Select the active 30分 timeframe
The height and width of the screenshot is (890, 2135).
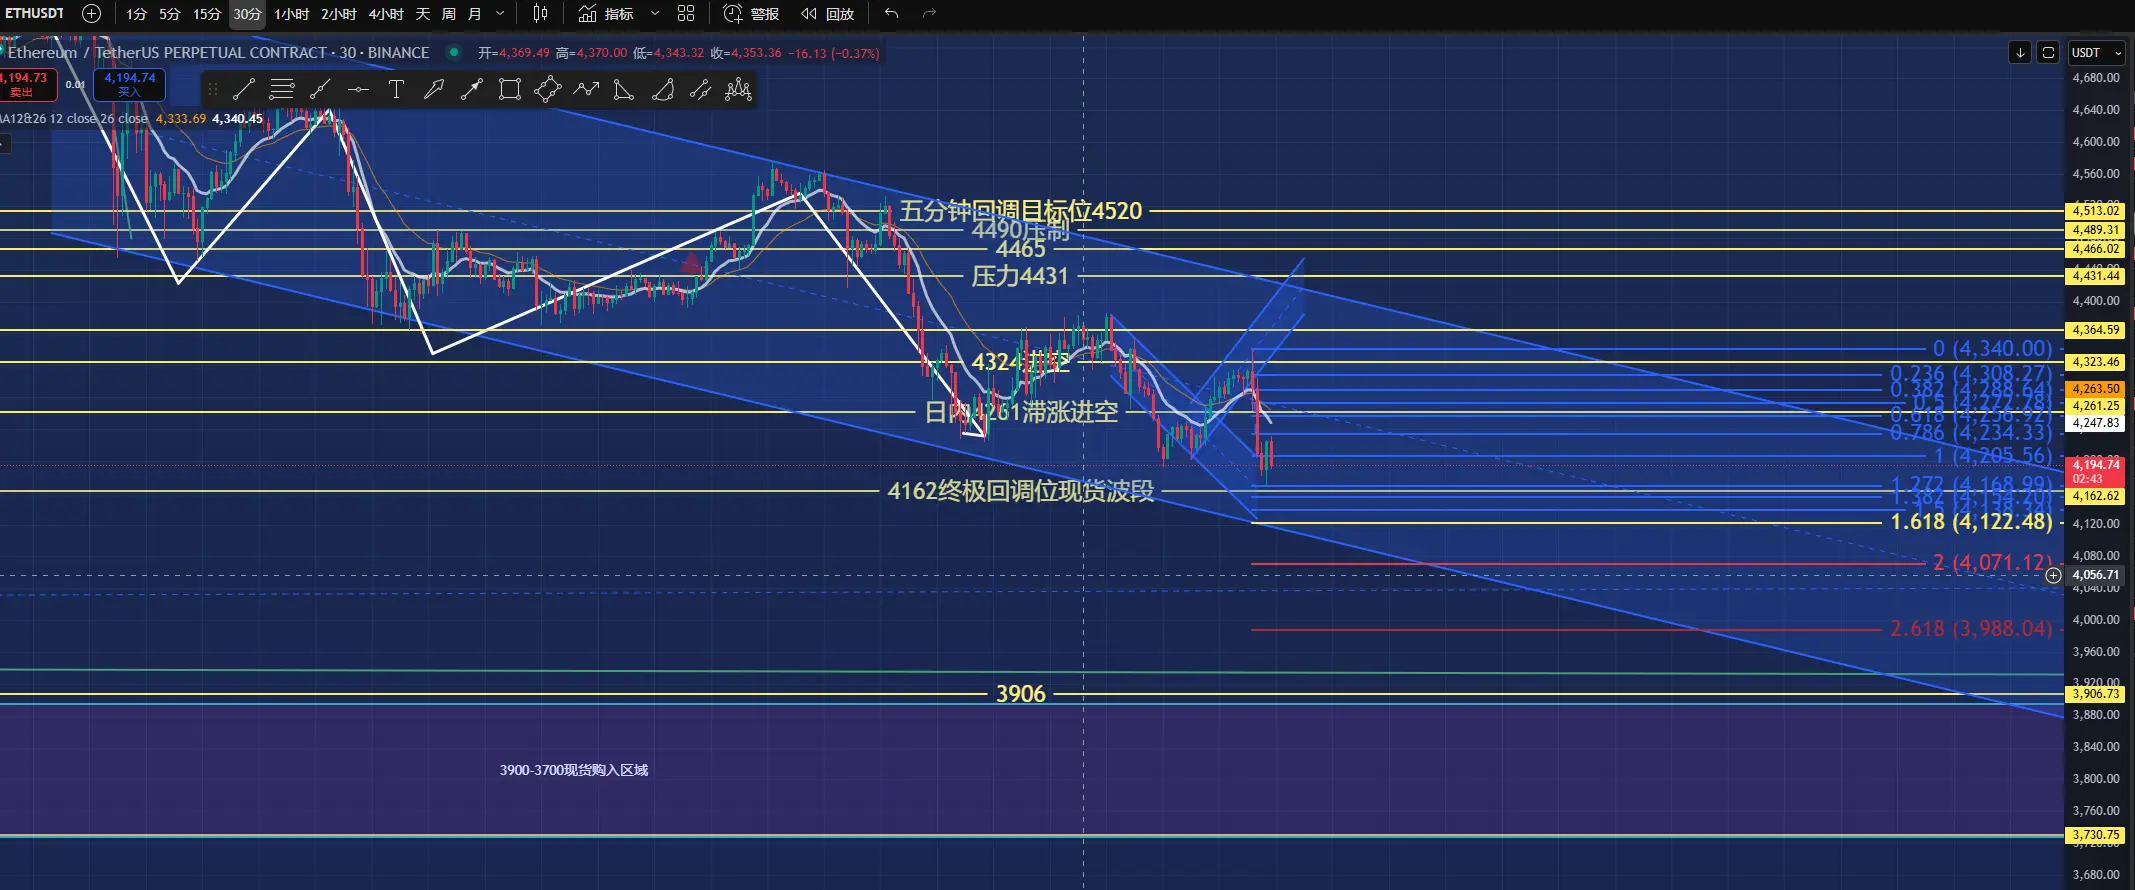point(247,14)
